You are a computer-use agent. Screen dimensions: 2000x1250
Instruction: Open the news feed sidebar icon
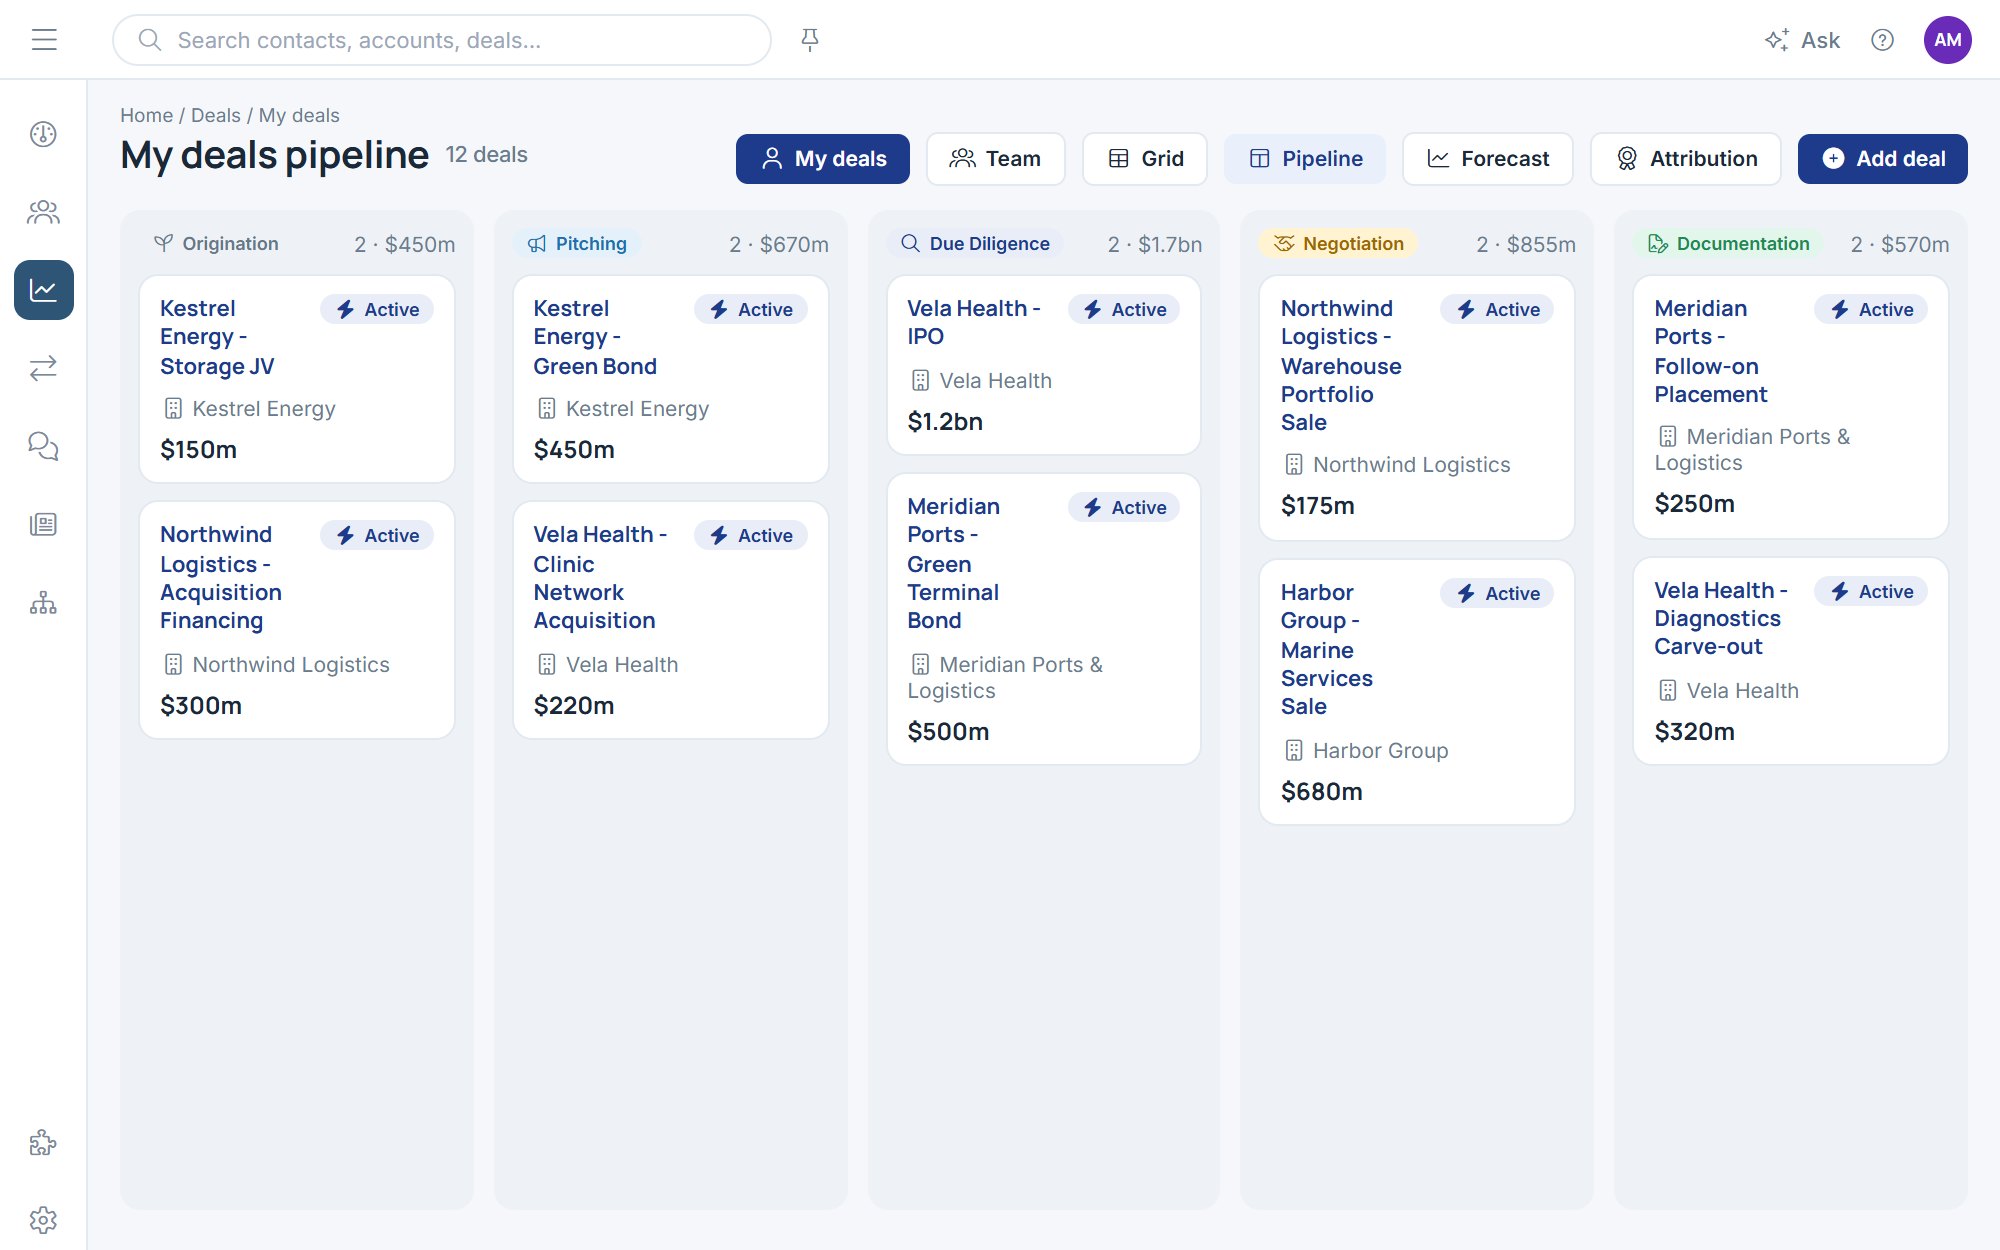[x=43, y=524]
